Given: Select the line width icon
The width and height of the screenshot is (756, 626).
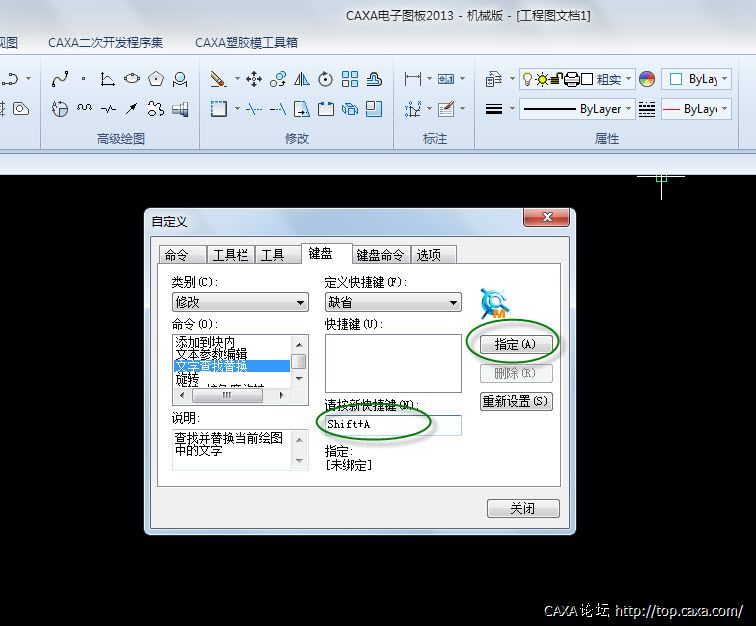Looking at the screenshot, I should pyautogui.click(x=494, y=109).
